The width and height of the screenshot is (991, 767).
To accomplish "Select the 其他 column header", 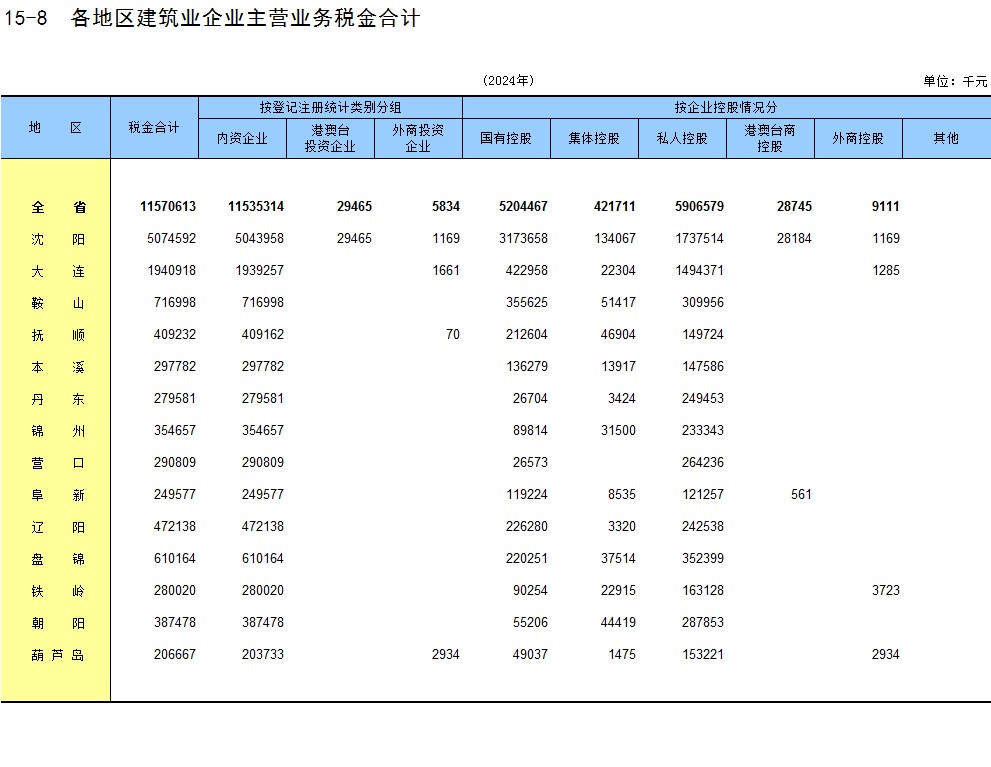I will pyautogui.click(x=946, y=138).
